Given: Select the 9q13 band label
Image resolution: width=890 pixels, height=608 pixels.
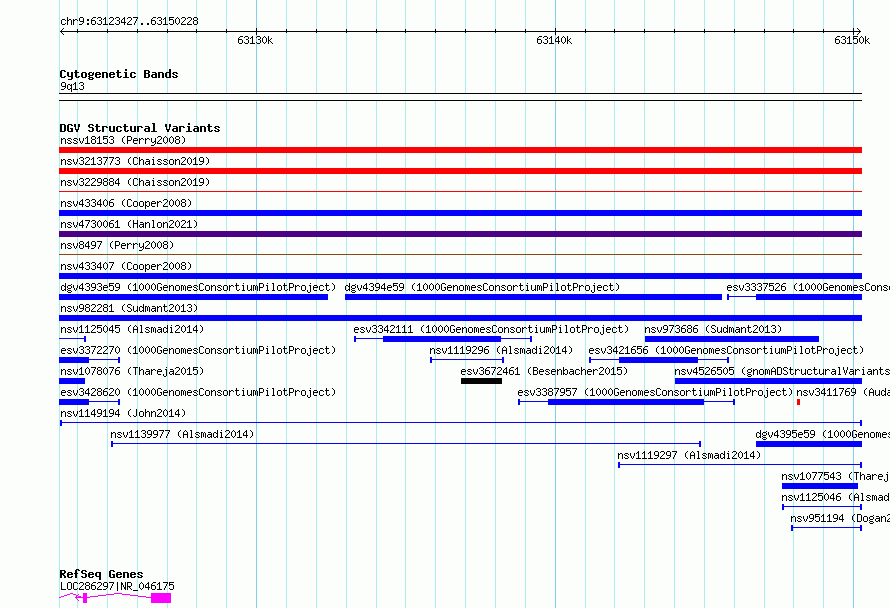Looking at the screenshot, I should 72,86.
